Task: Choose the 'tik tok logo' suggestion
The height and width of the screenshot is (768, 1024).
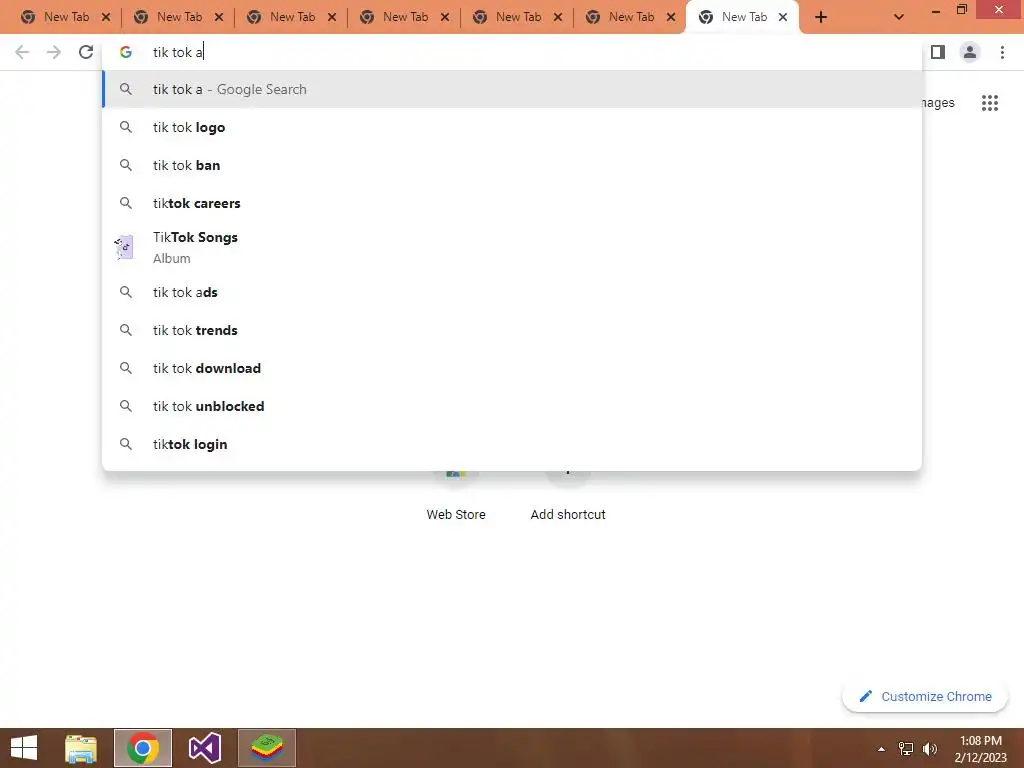Action: [x=512, y=127]
